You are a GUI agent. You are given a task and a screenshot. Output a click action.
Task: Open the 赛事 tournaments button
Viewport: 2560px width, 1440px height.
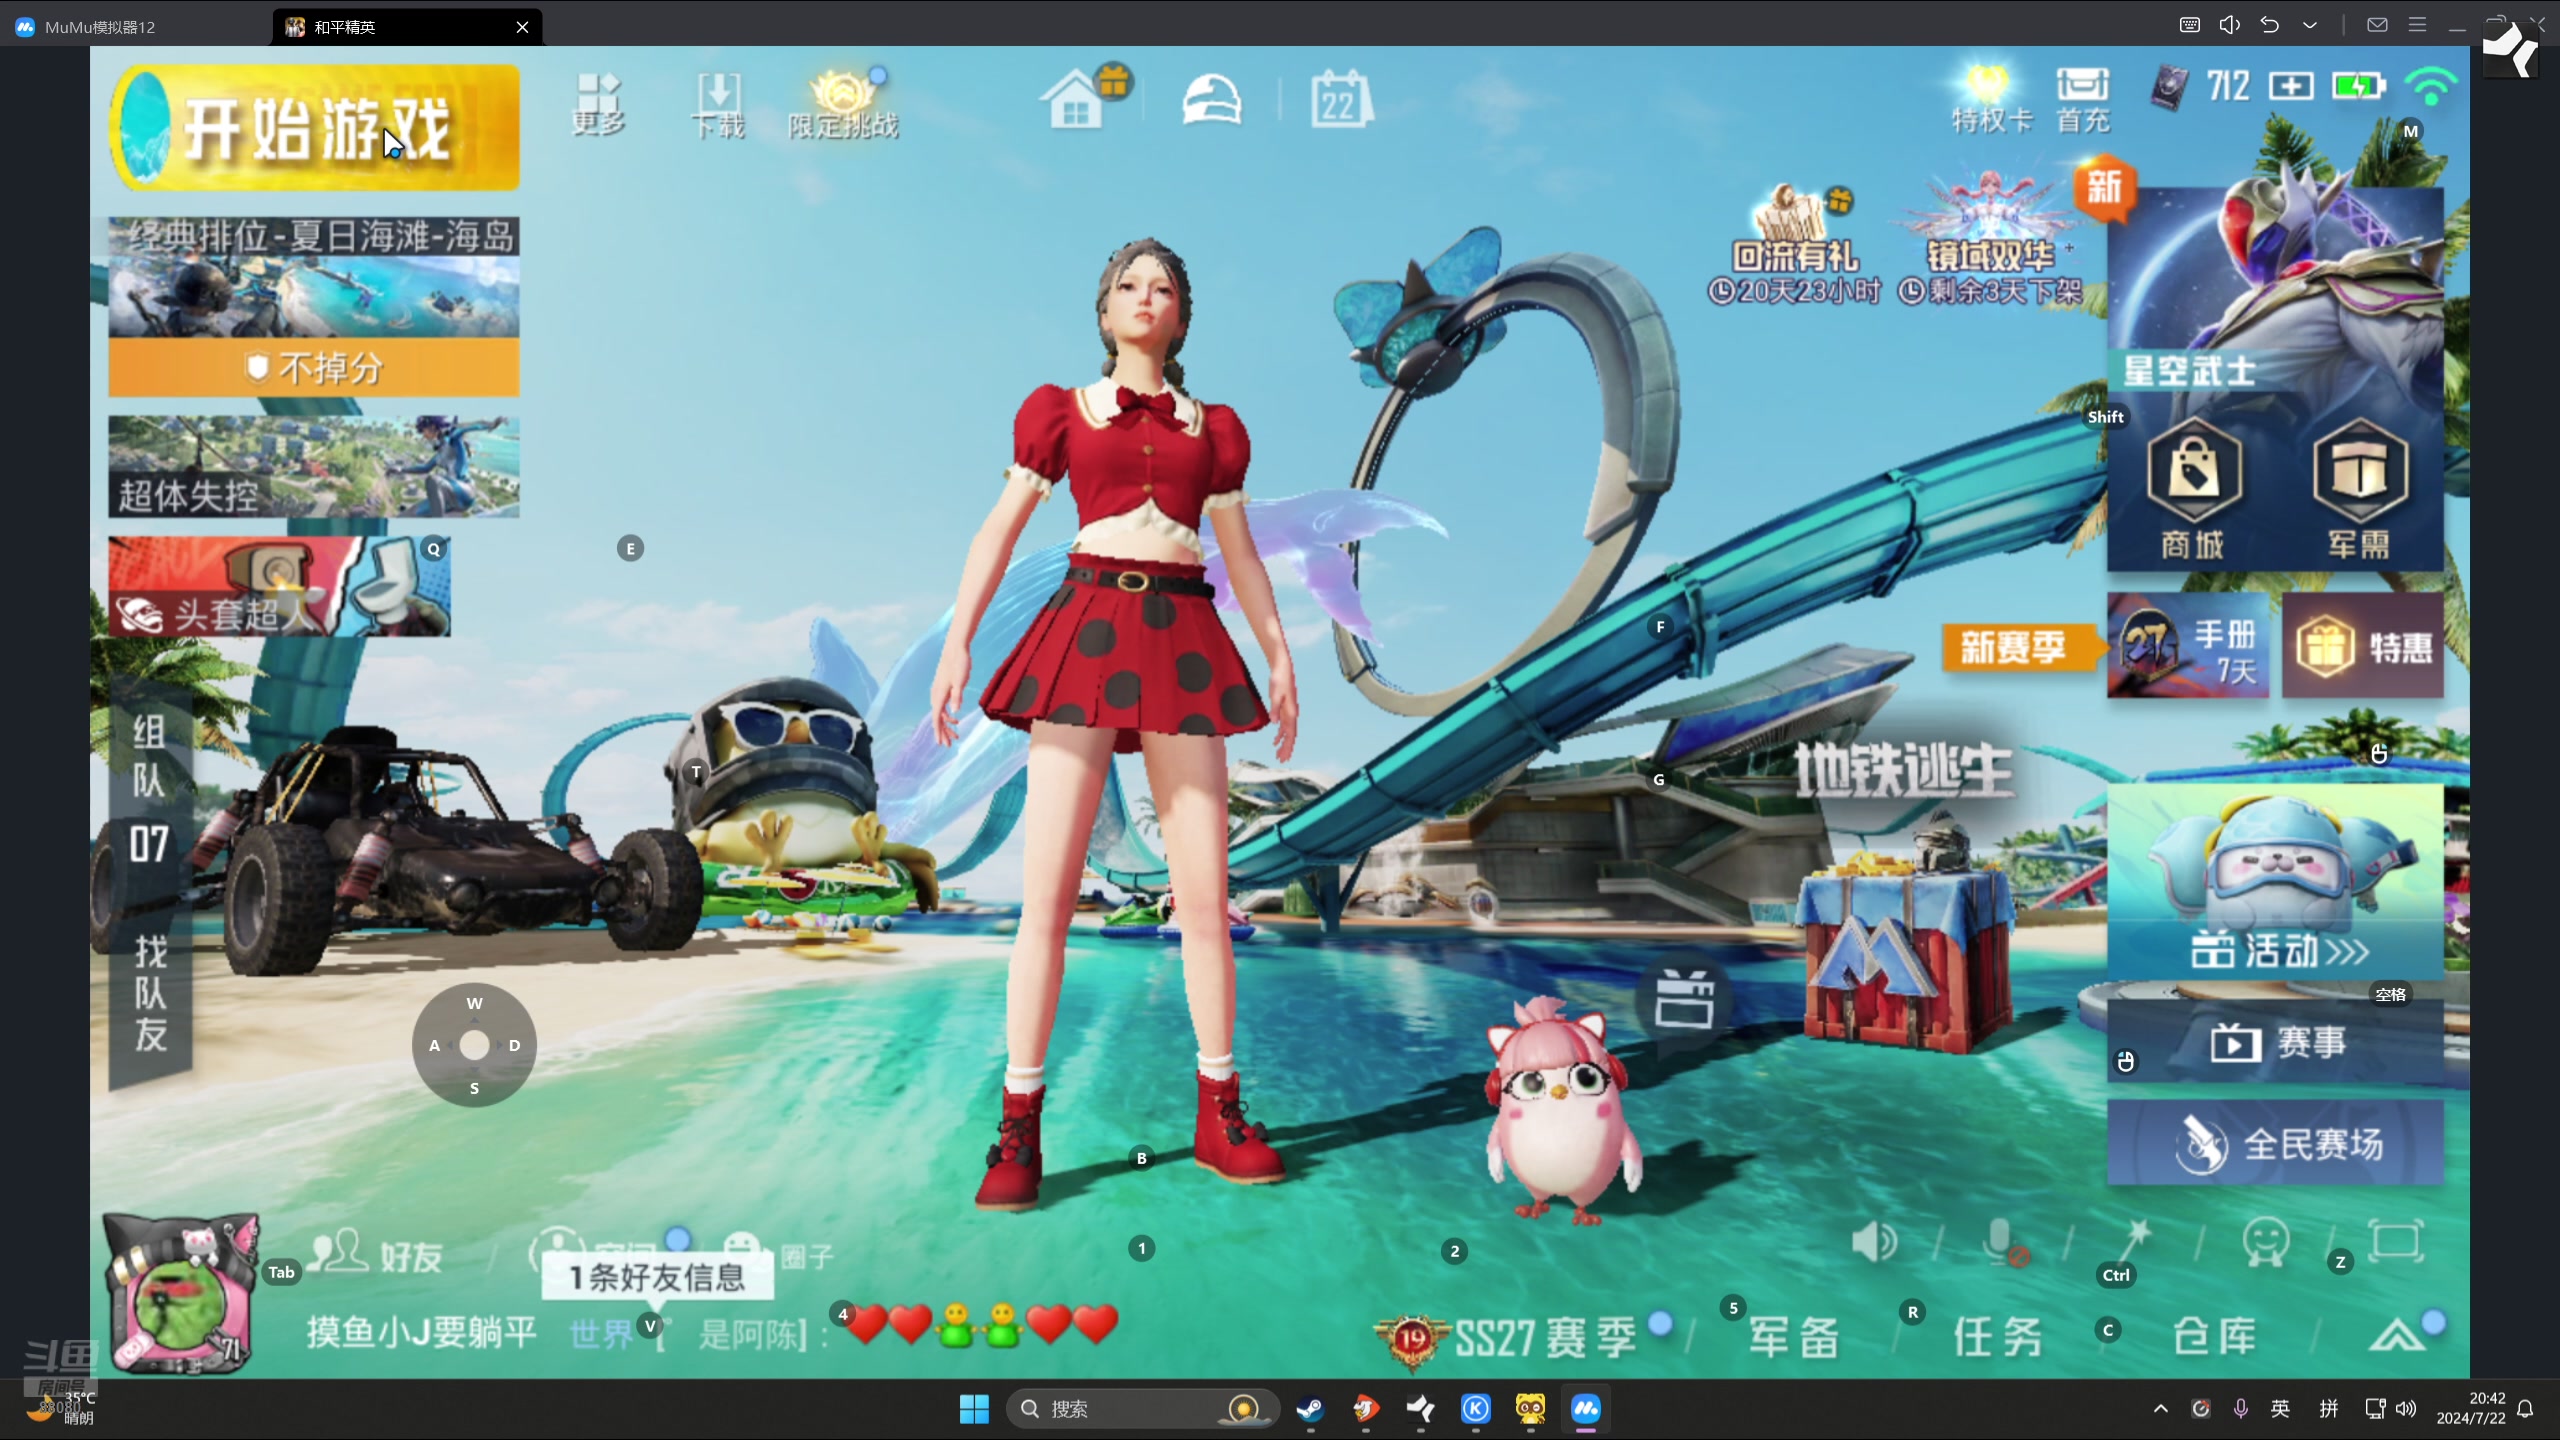[2276, 1042]
